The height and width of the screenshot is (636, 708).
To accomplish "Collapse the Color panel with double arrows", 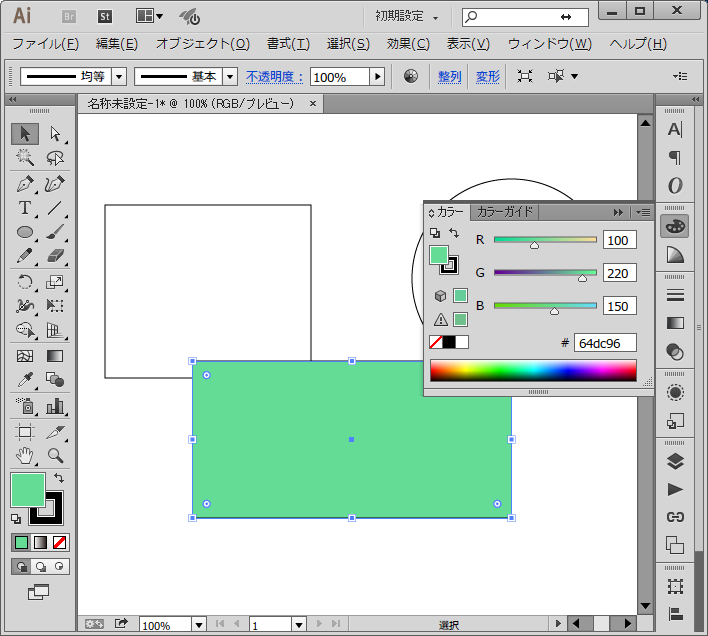I will (618, 212).
